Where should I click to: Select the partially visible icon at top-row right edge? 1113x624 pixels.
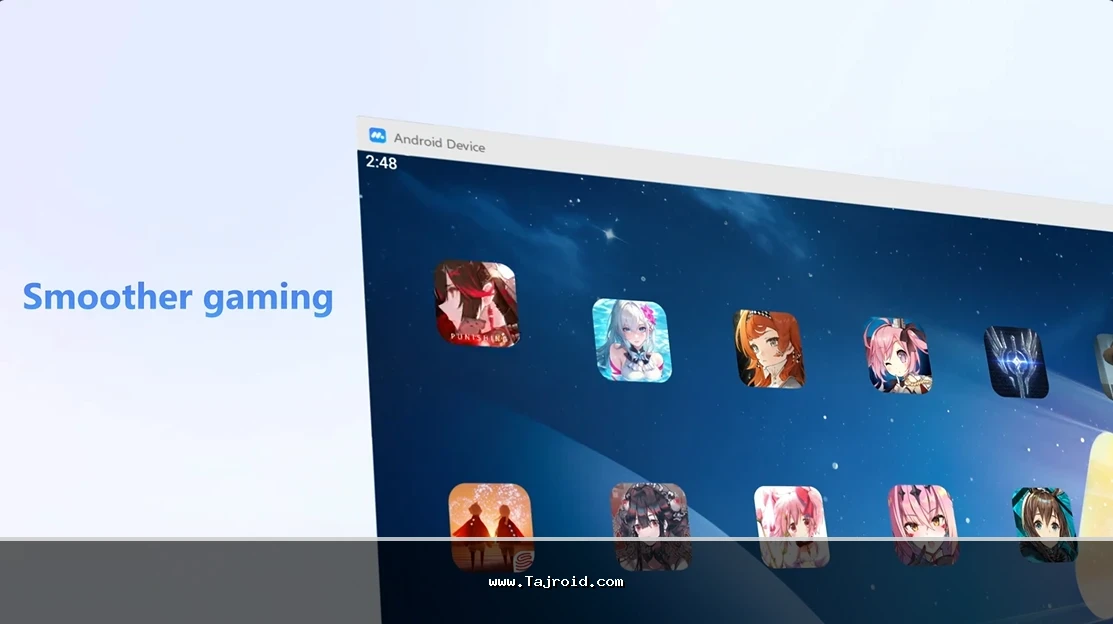[x=1104, y=367]
